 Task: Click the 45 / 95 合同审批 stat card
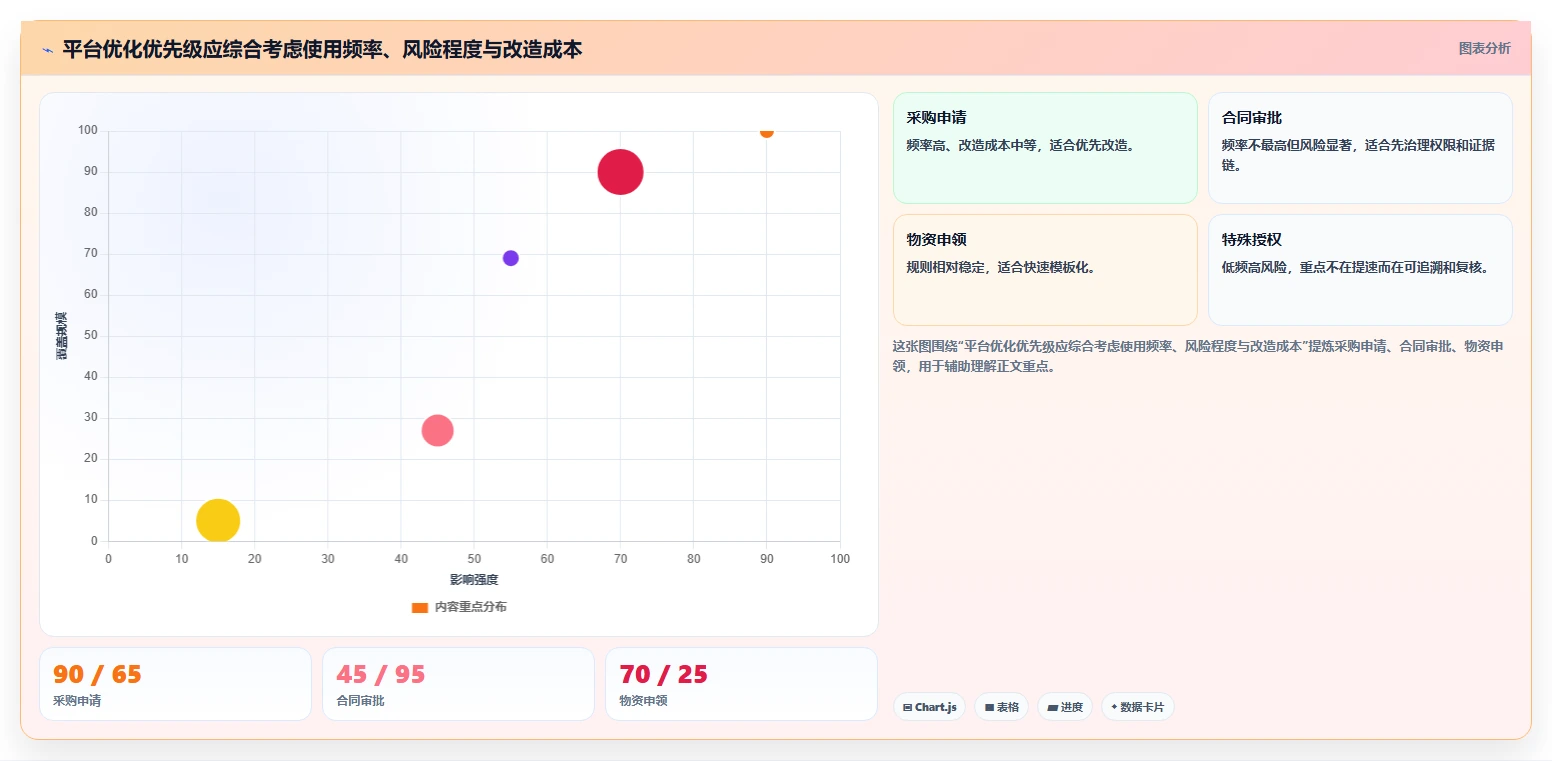[x=458, y=684]
